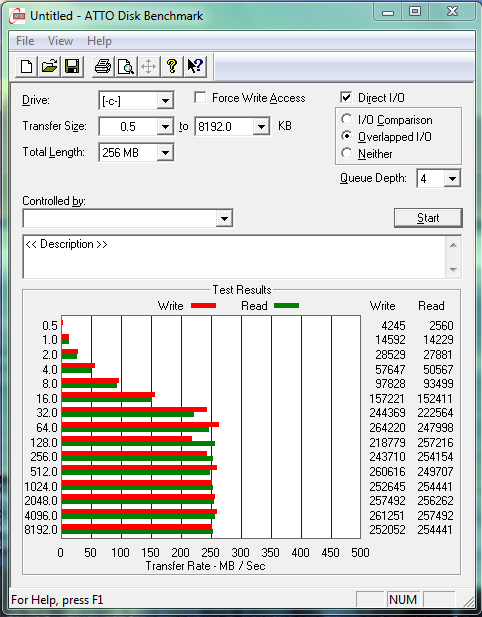Save results with the floppy disk icon
The width and height of the screenshot is (482, 617).
click(72, 66)
